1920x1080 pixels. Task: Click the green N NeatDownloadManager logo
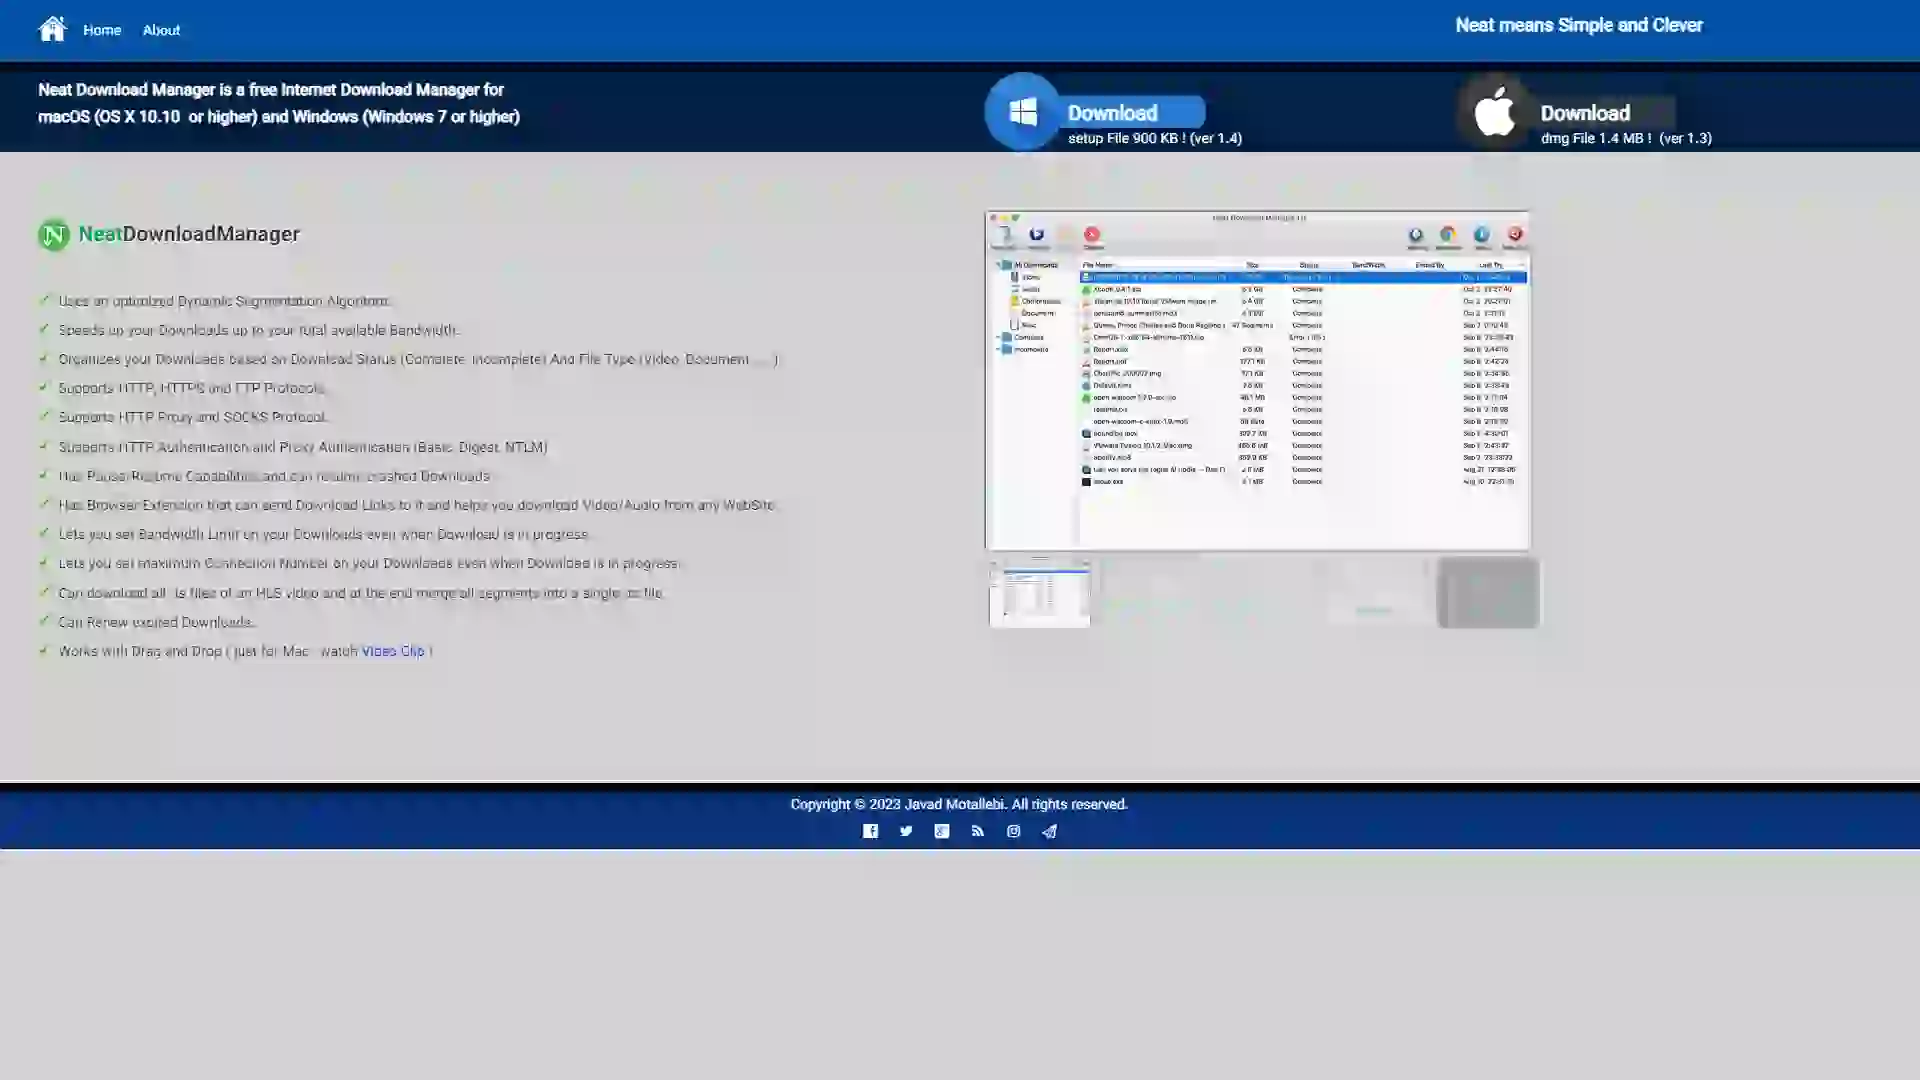pos(54,235)
